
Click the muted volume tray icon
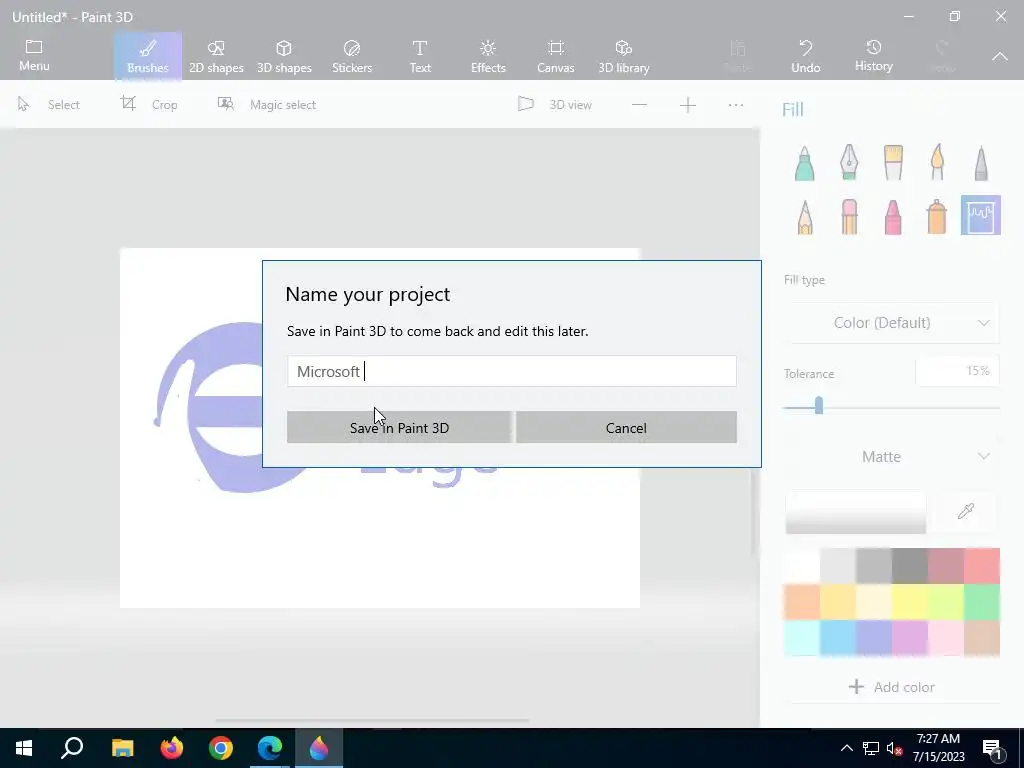(x=894, y=749)
